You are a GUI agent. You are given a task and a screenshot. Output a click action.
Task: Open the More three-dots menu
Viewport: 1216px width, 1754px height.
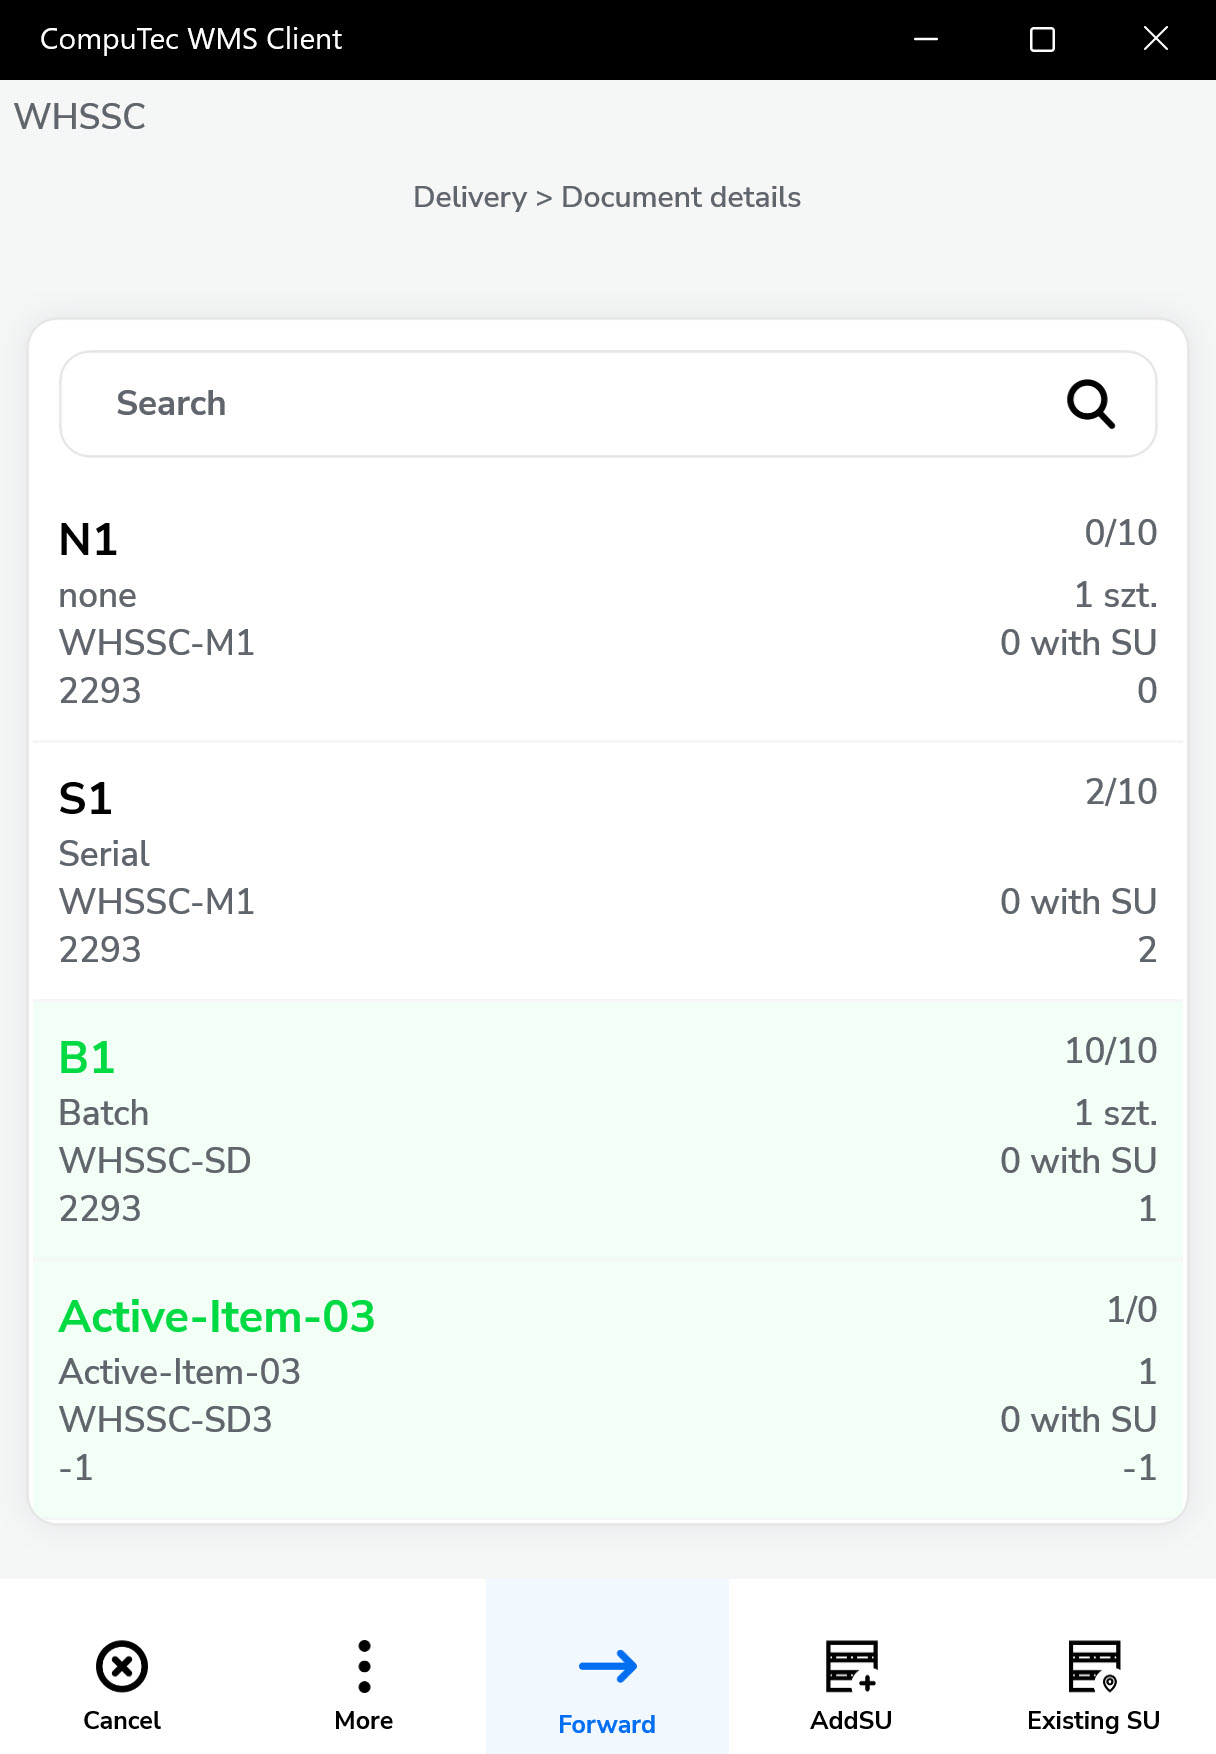pos(364,1666)
